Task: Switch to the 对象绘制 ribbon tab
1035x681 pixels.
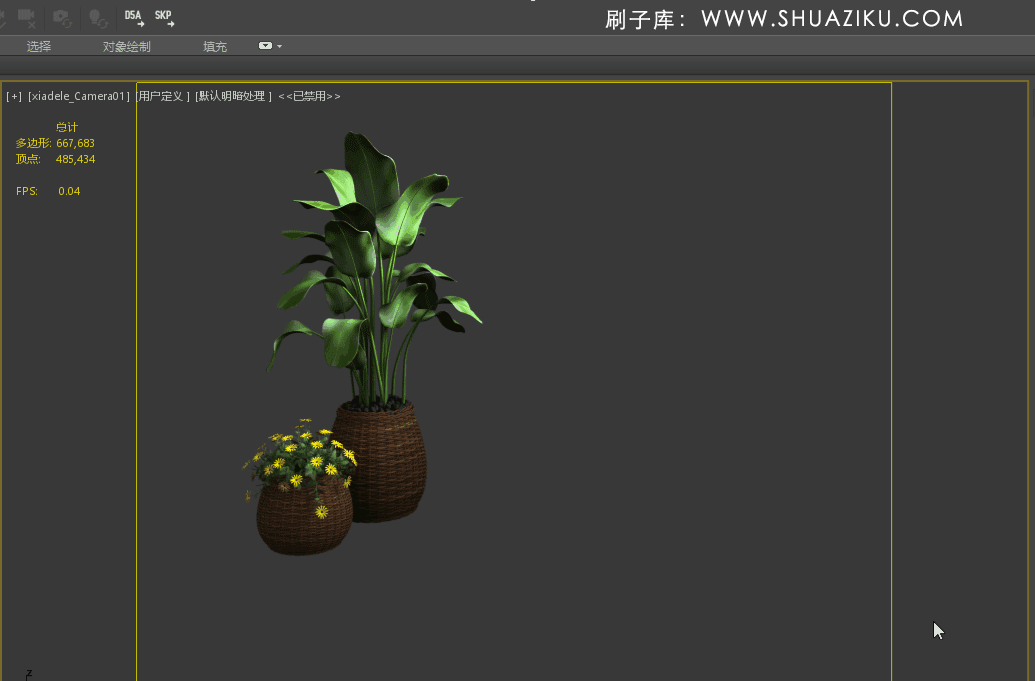Action: click(125, 45)
